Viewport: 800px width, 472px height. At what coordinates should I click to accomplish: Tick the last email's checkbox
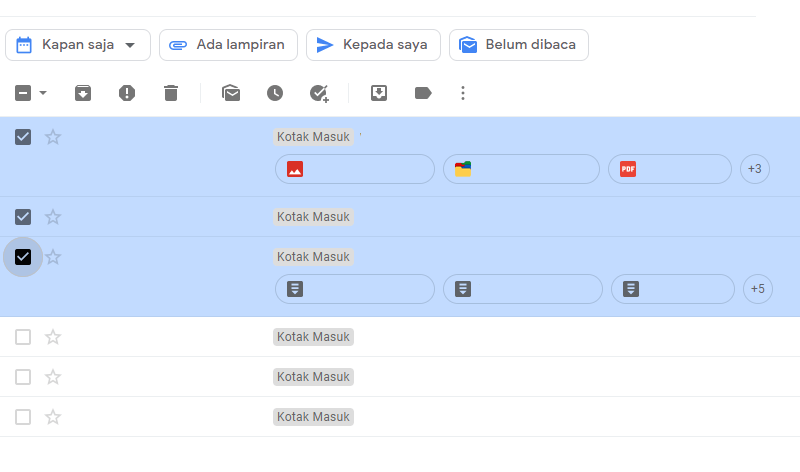tap(23, 417)
